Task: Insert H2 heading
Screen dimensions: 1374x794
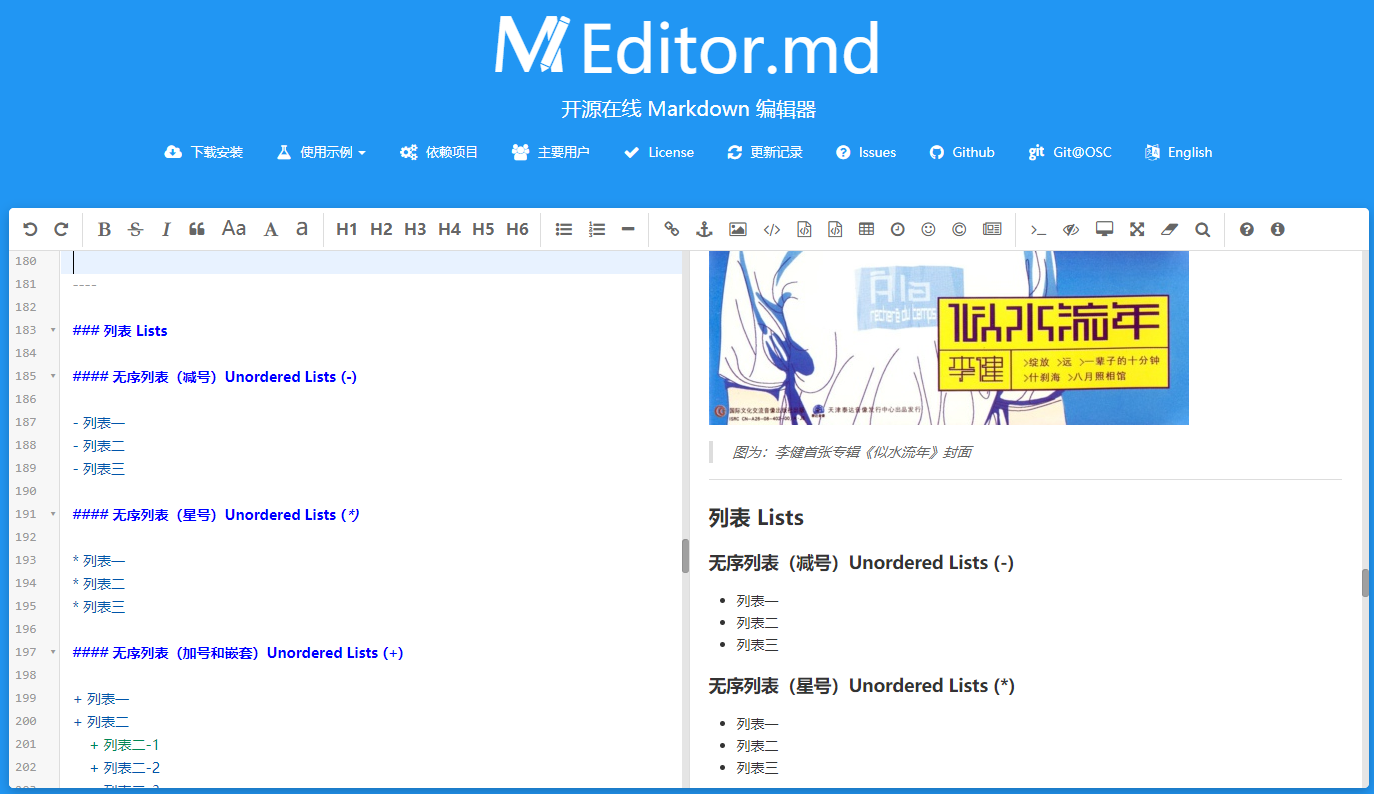Action: (381, 229)
